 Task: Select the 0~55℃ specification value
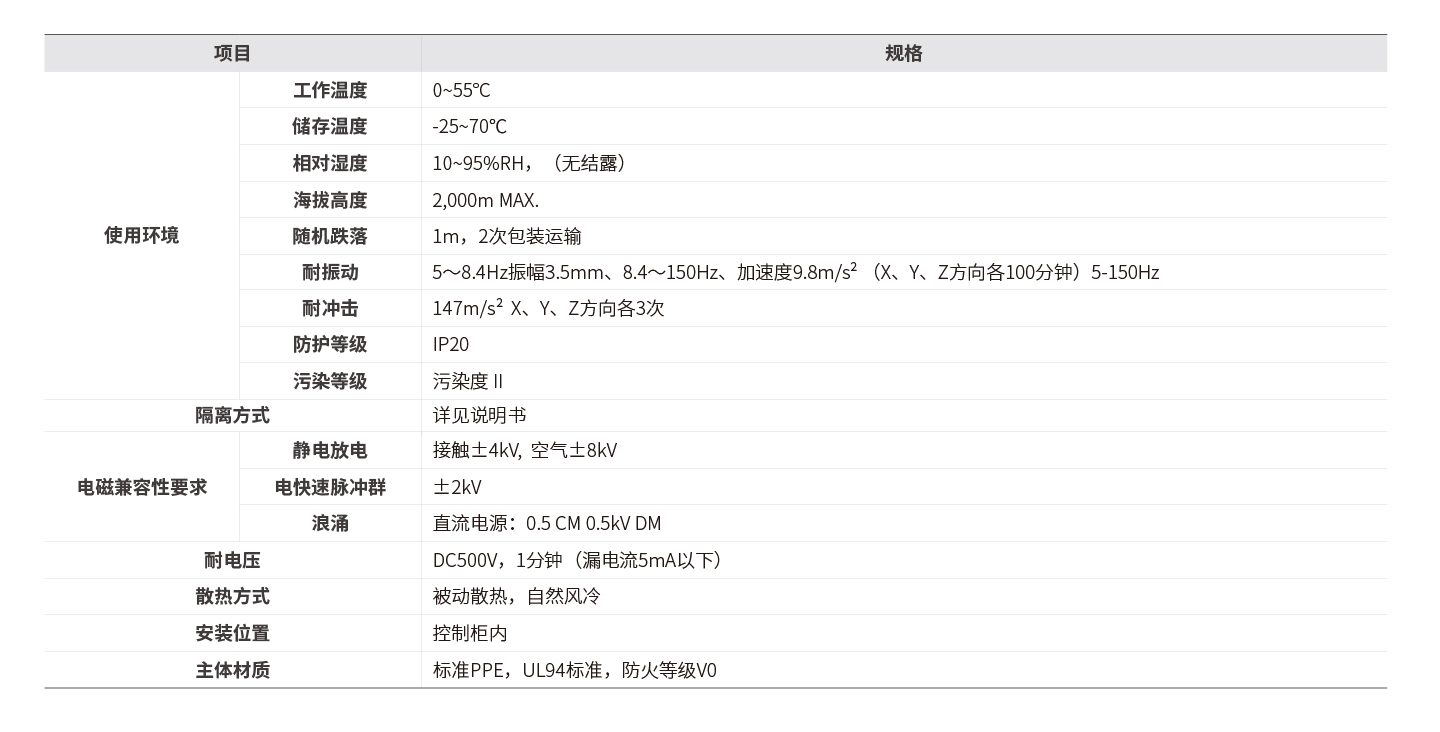pos(460,89)
